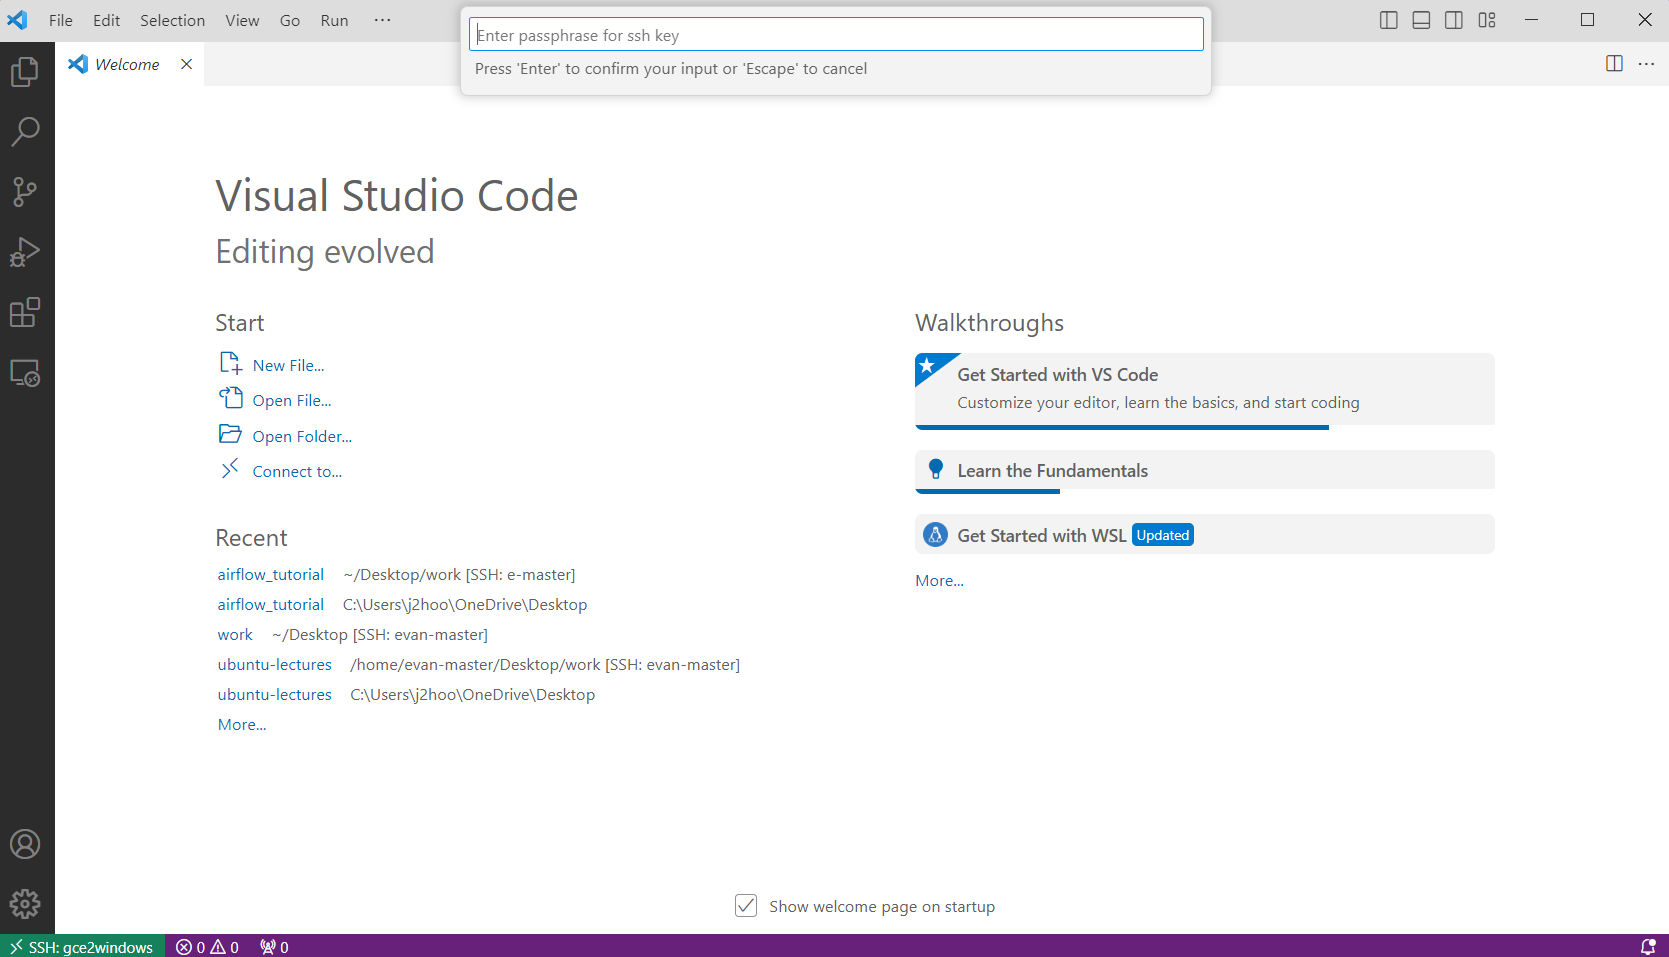Toggle bottom panel layout icon
The width and height of the screenshot is (1669, 957).
[x=1421, y=20]
